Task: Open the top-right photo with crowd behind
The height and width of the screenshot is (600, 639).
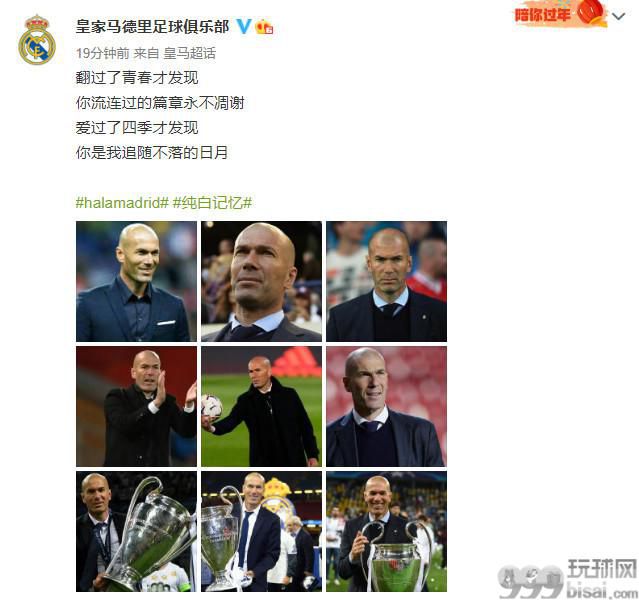Action: [x=386, y=281]
